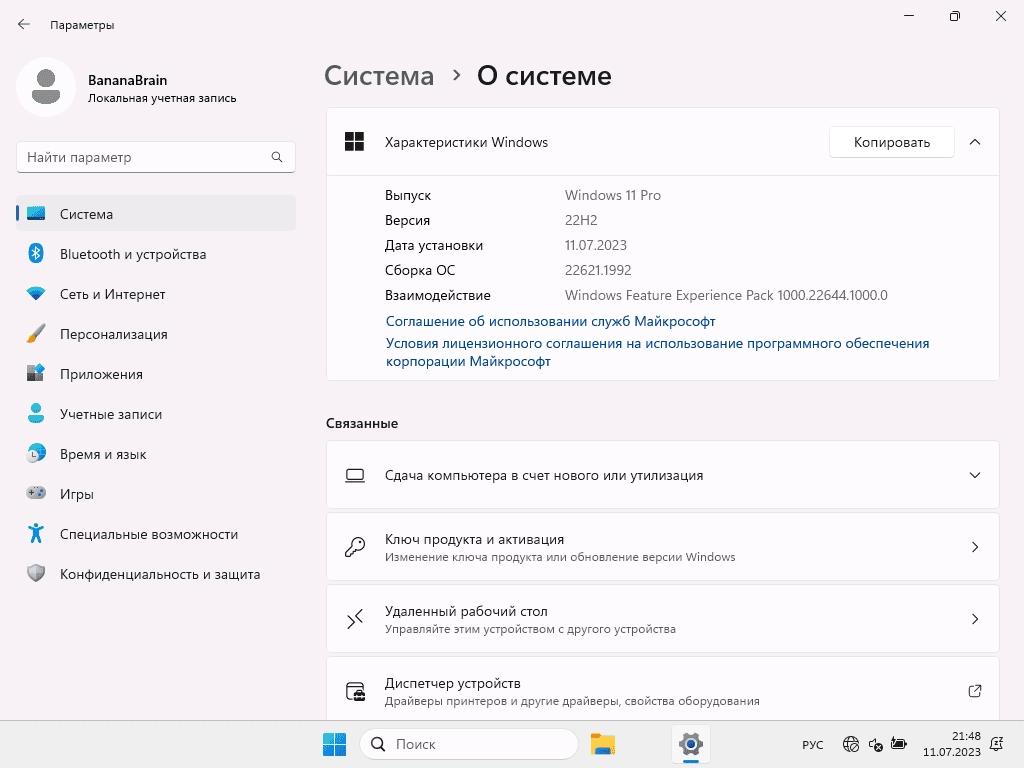The image size is (1024, 768).
Task: Open Диспетчер устройств external link icon
Action: 974,691
